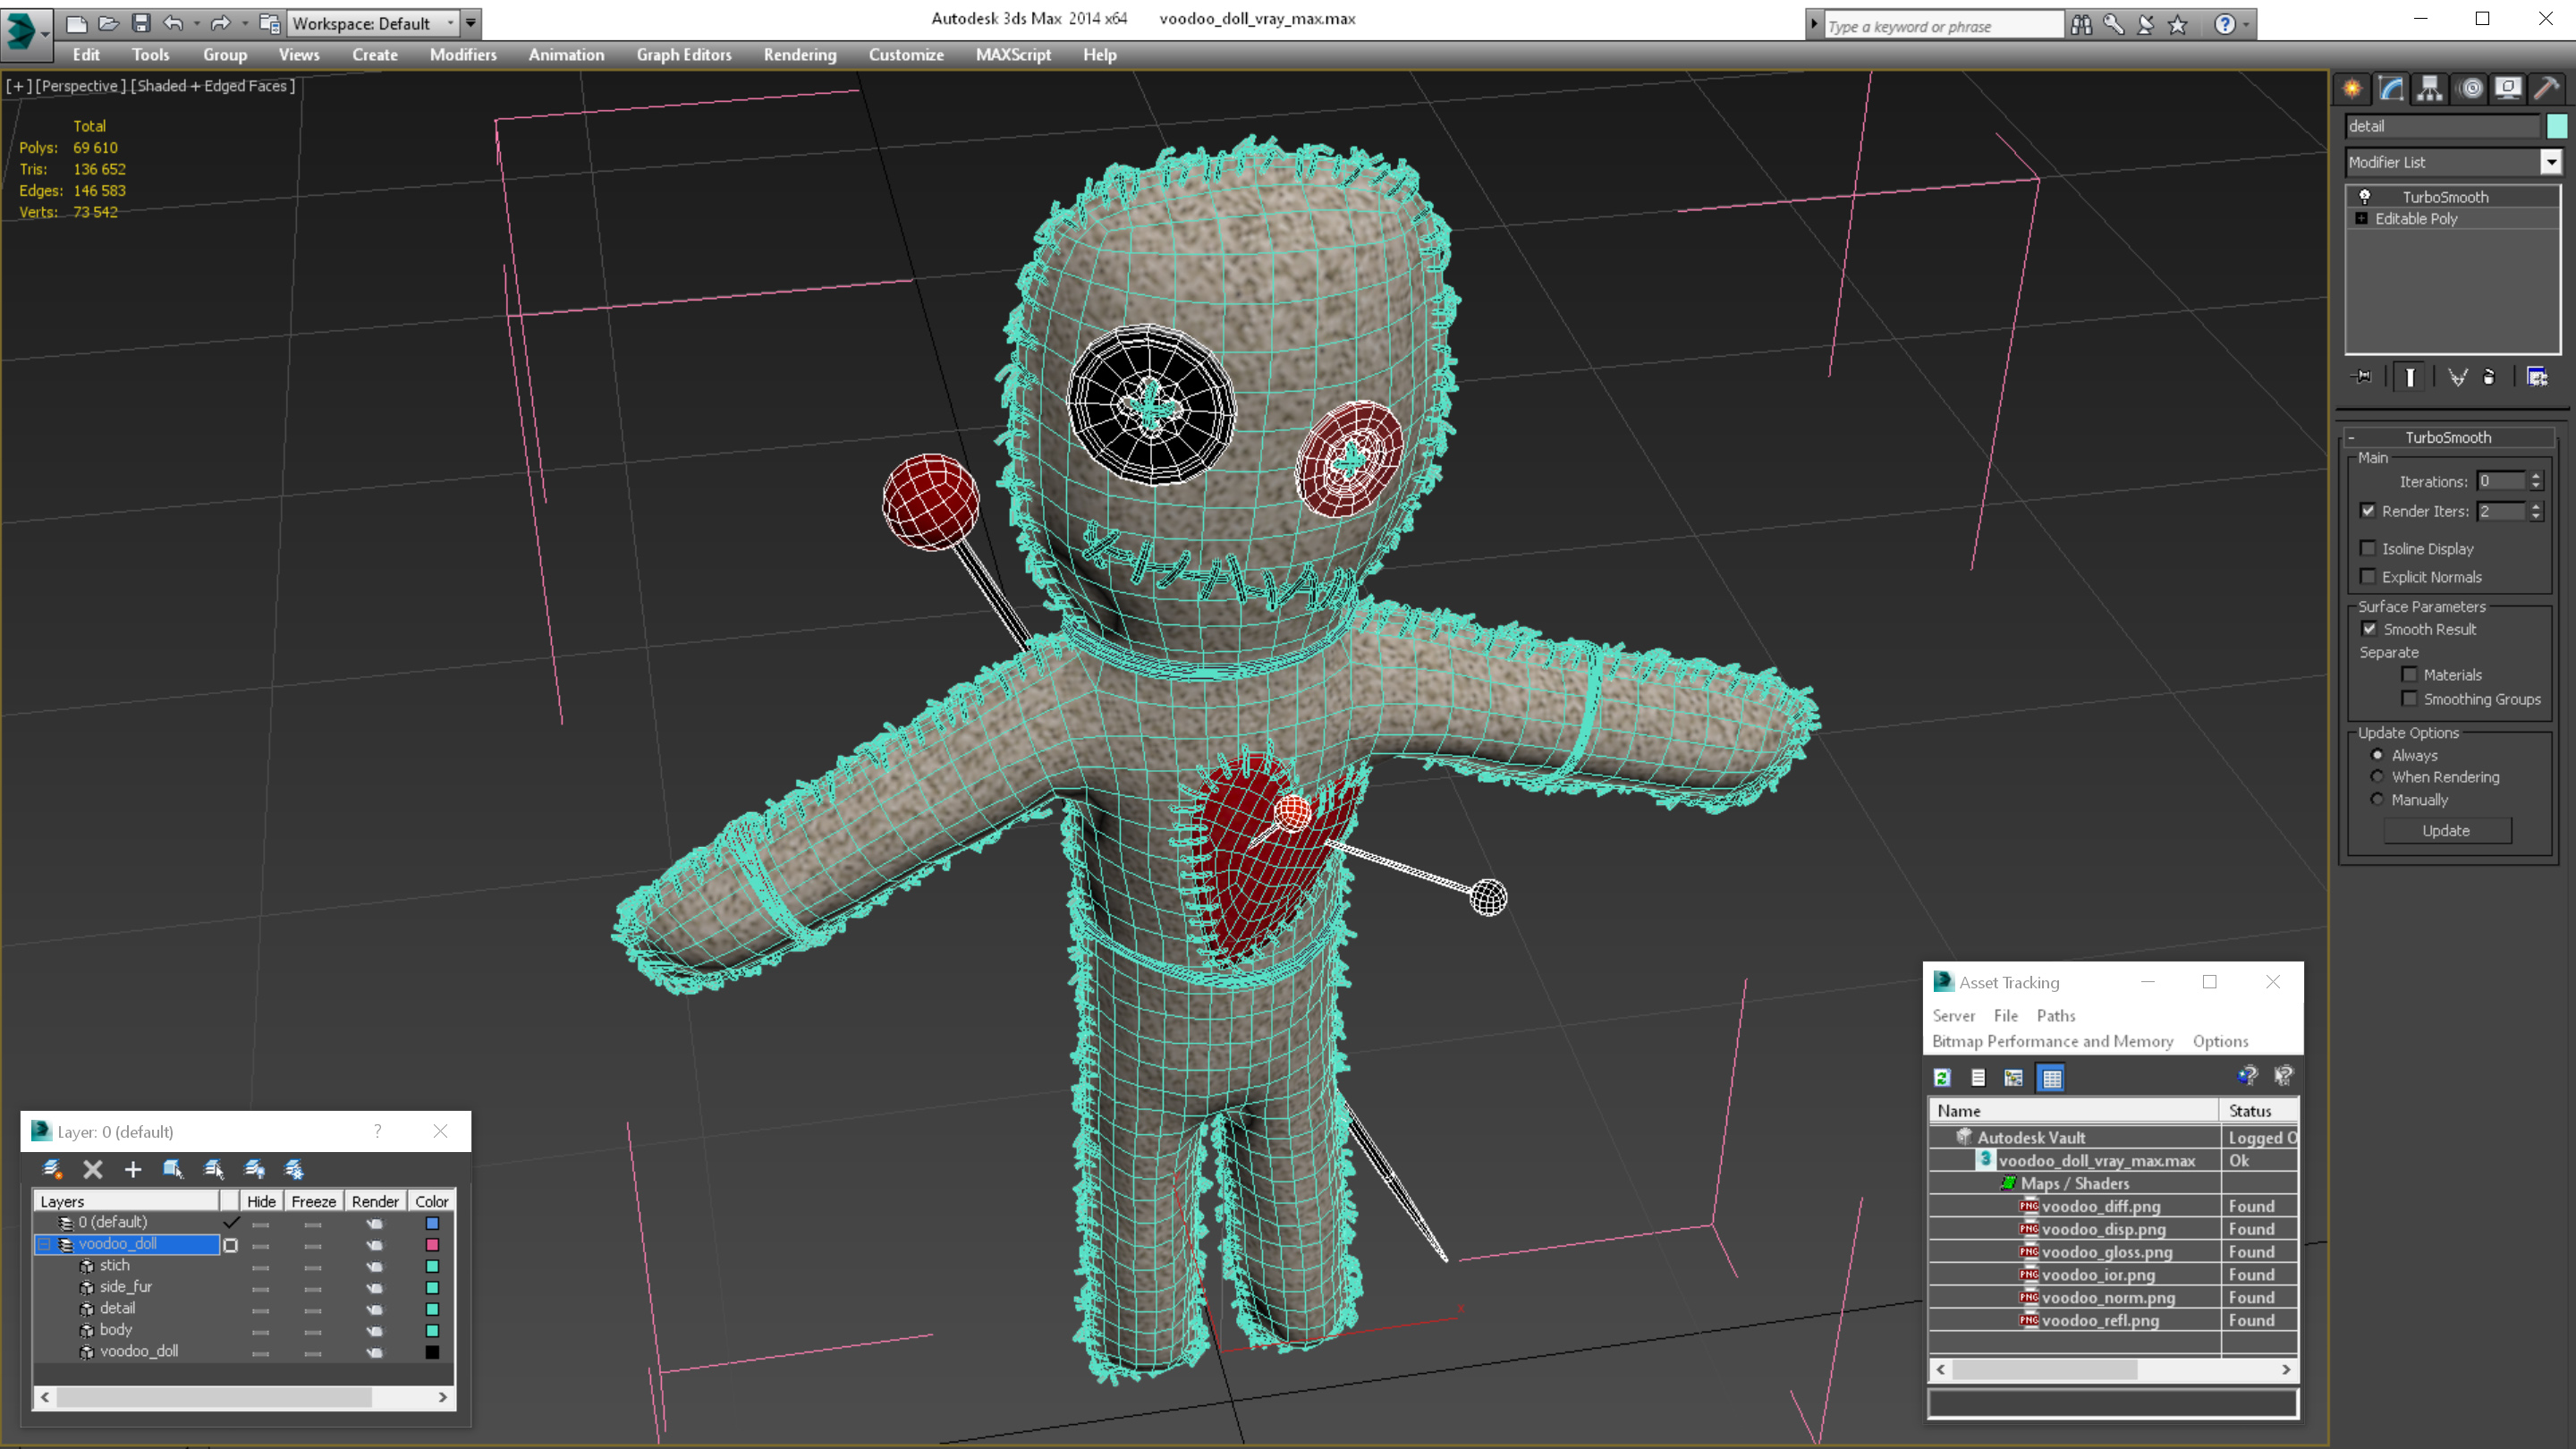Click Make Unique icon under modifier stack

coord(2458,377)
